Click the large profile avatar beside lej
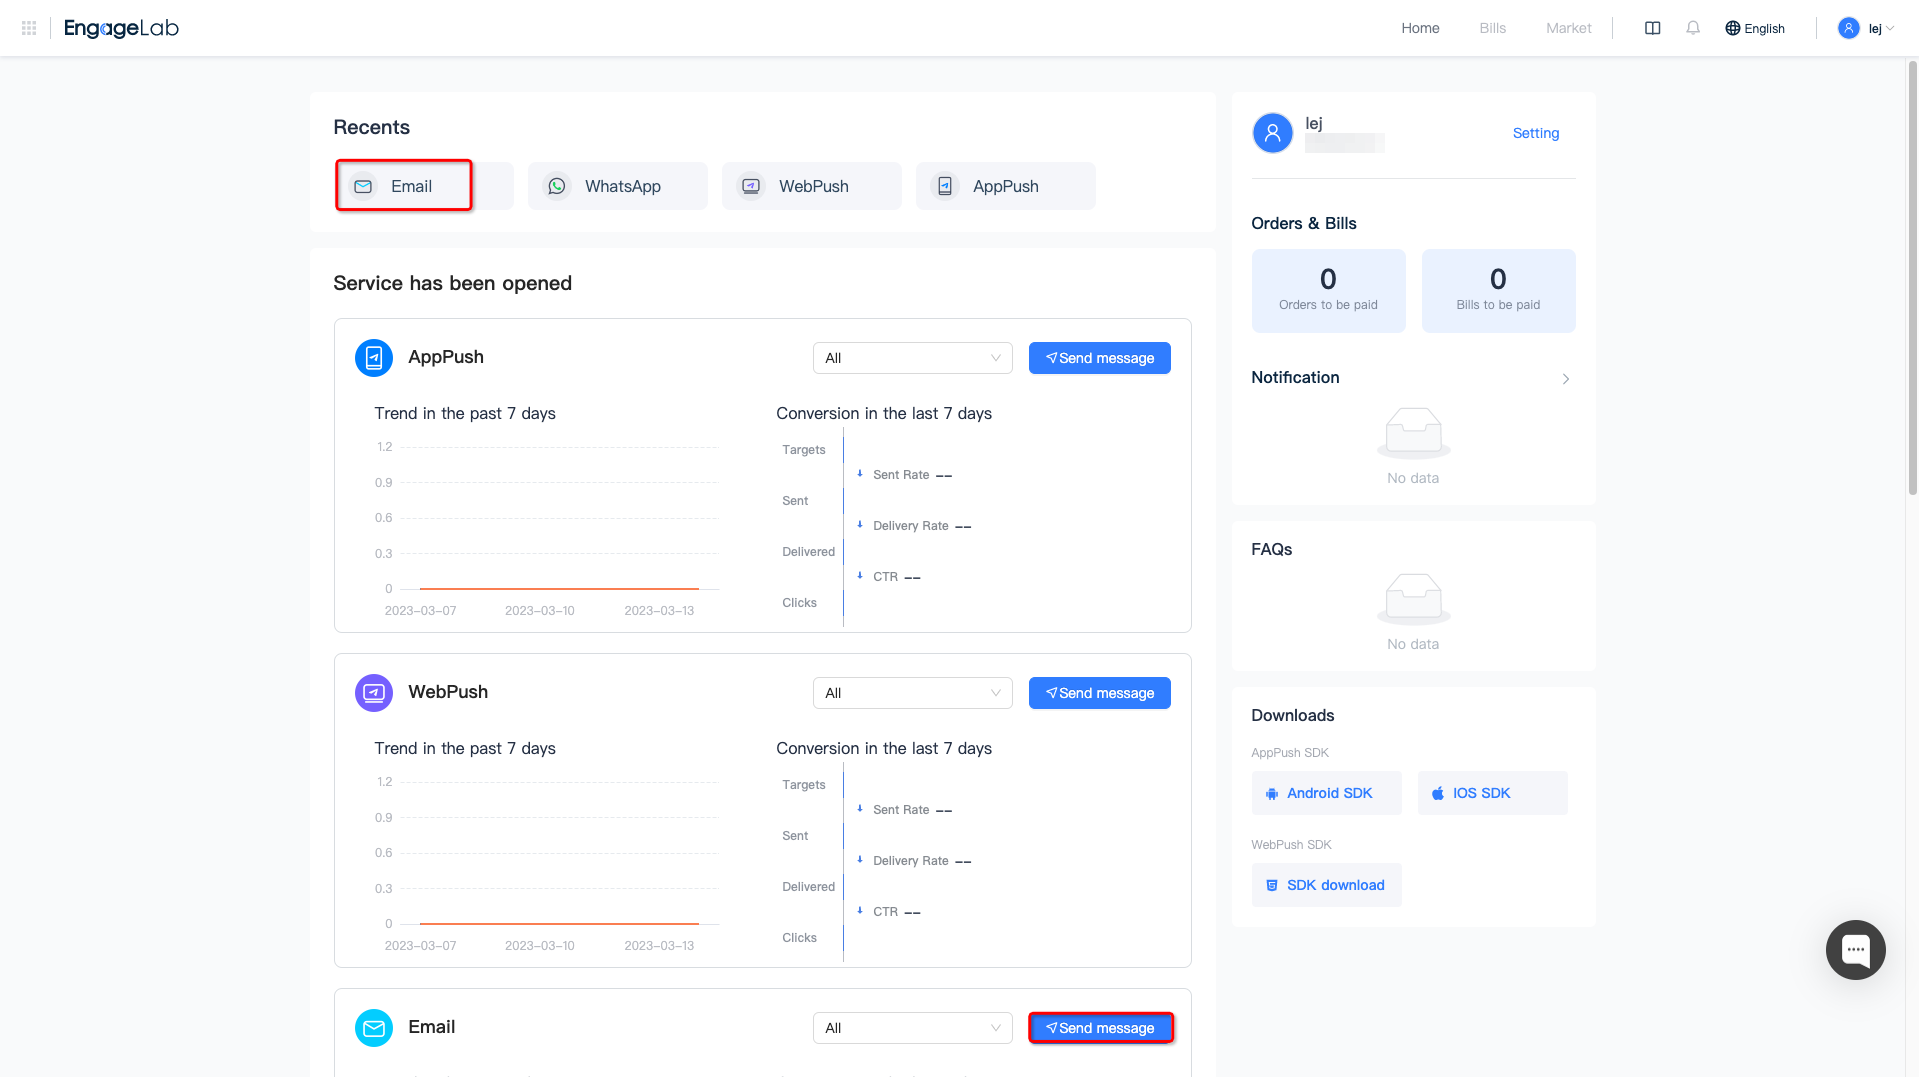Screen dimensions: 1919x1077 pos(1273,133)
